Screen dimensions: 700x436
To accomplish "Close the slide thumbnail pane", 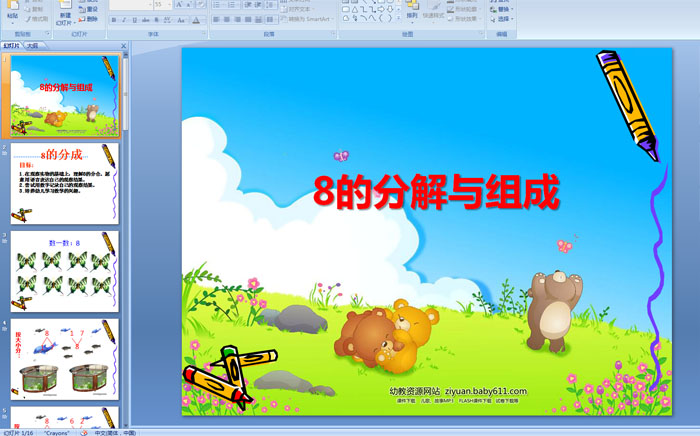I will (124, 46).
